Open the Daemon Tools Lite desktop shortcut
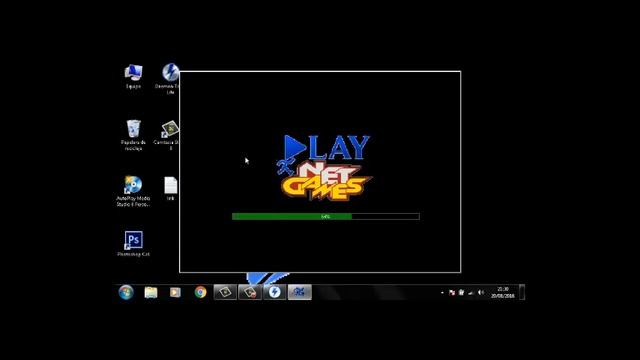640x360 pixels. (x=169, y=78)
